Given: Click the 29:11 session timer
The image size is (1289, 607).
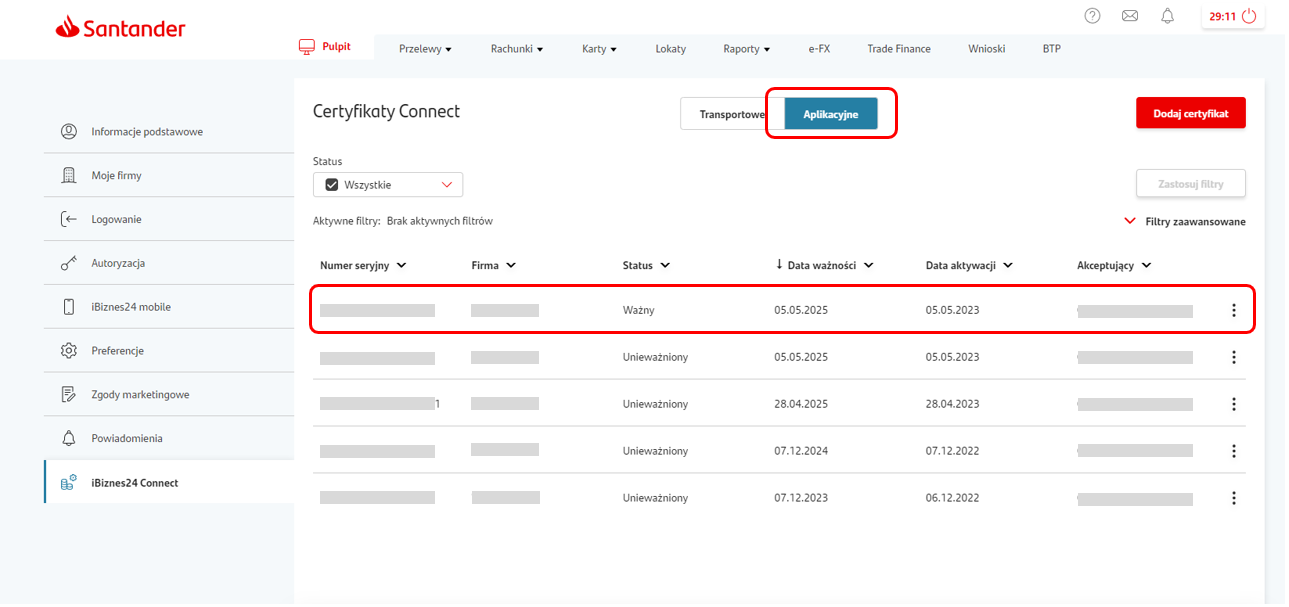Looking at the screenshot, I should tap(1223, 17).
